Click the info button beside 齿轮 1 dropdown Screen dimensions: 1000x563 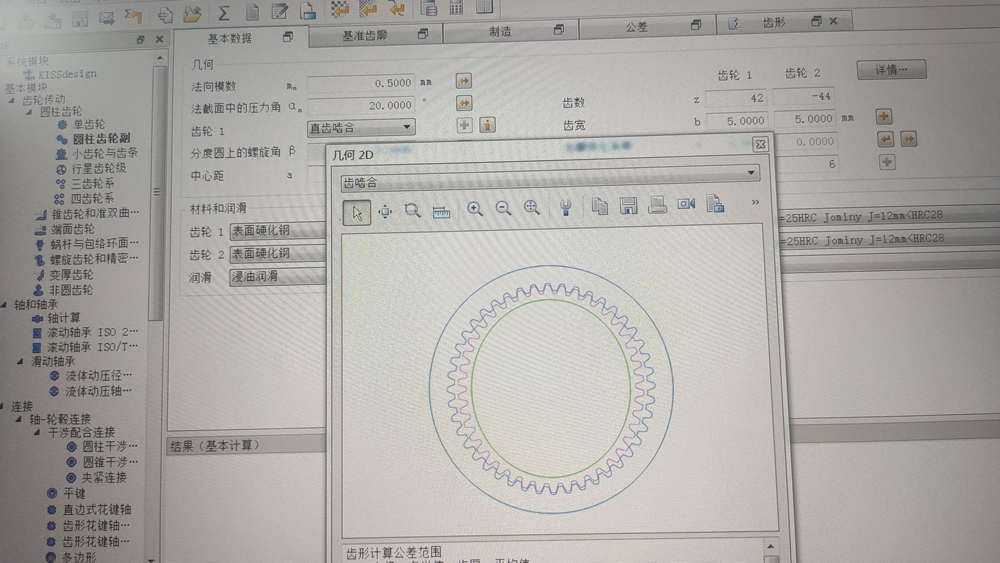(x=487, y=125)
